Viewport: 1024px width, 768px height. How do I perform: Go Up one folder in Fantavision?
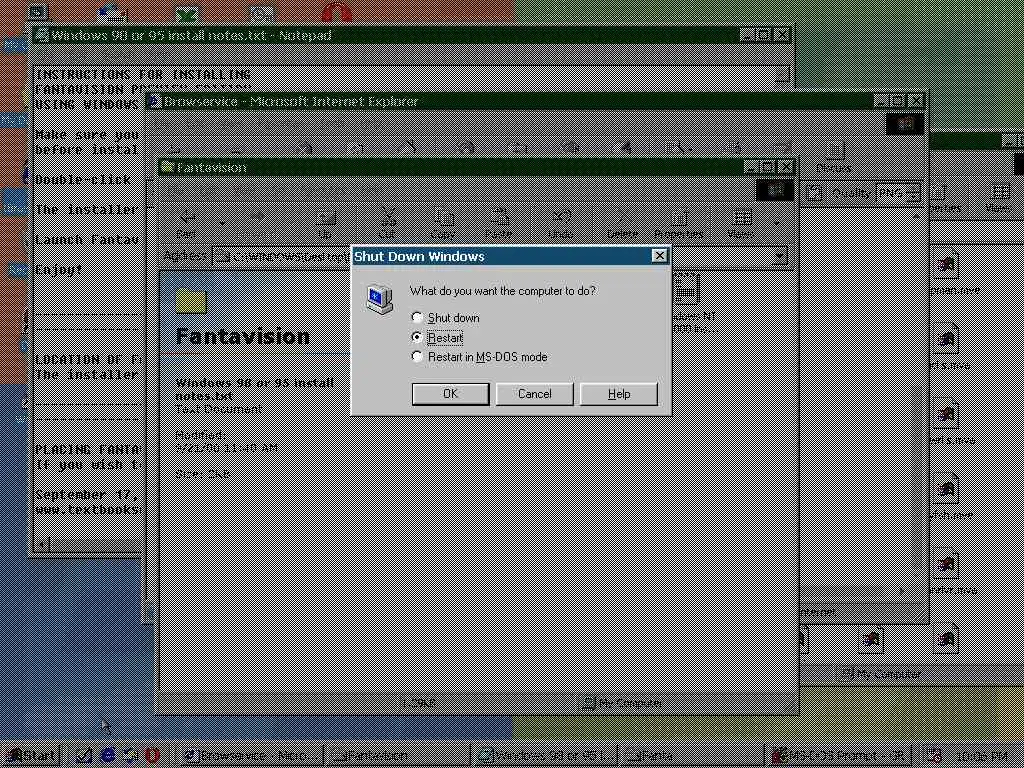325,223
